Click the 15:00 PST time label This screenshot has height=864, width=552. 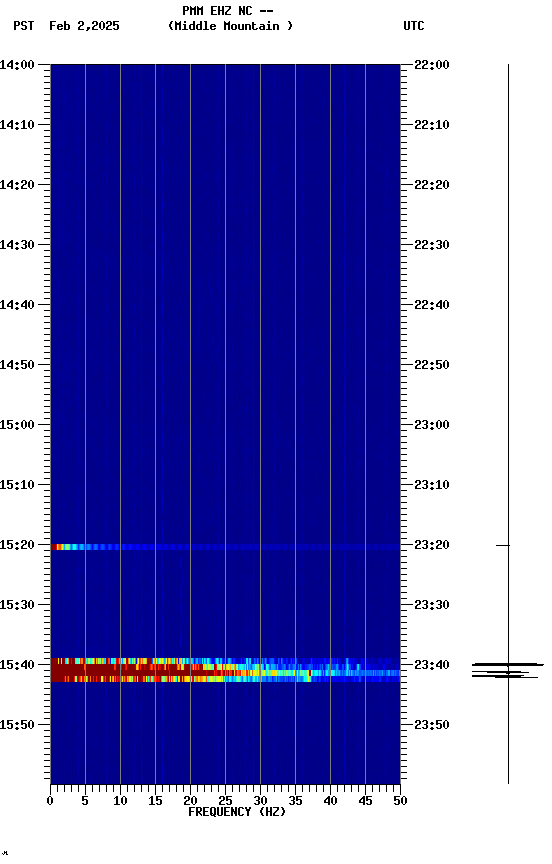coord(17,425)
